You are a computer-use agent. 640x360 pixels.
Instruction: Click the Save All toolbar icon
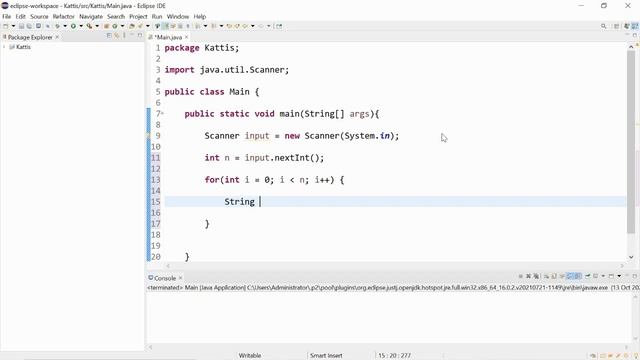29,26
